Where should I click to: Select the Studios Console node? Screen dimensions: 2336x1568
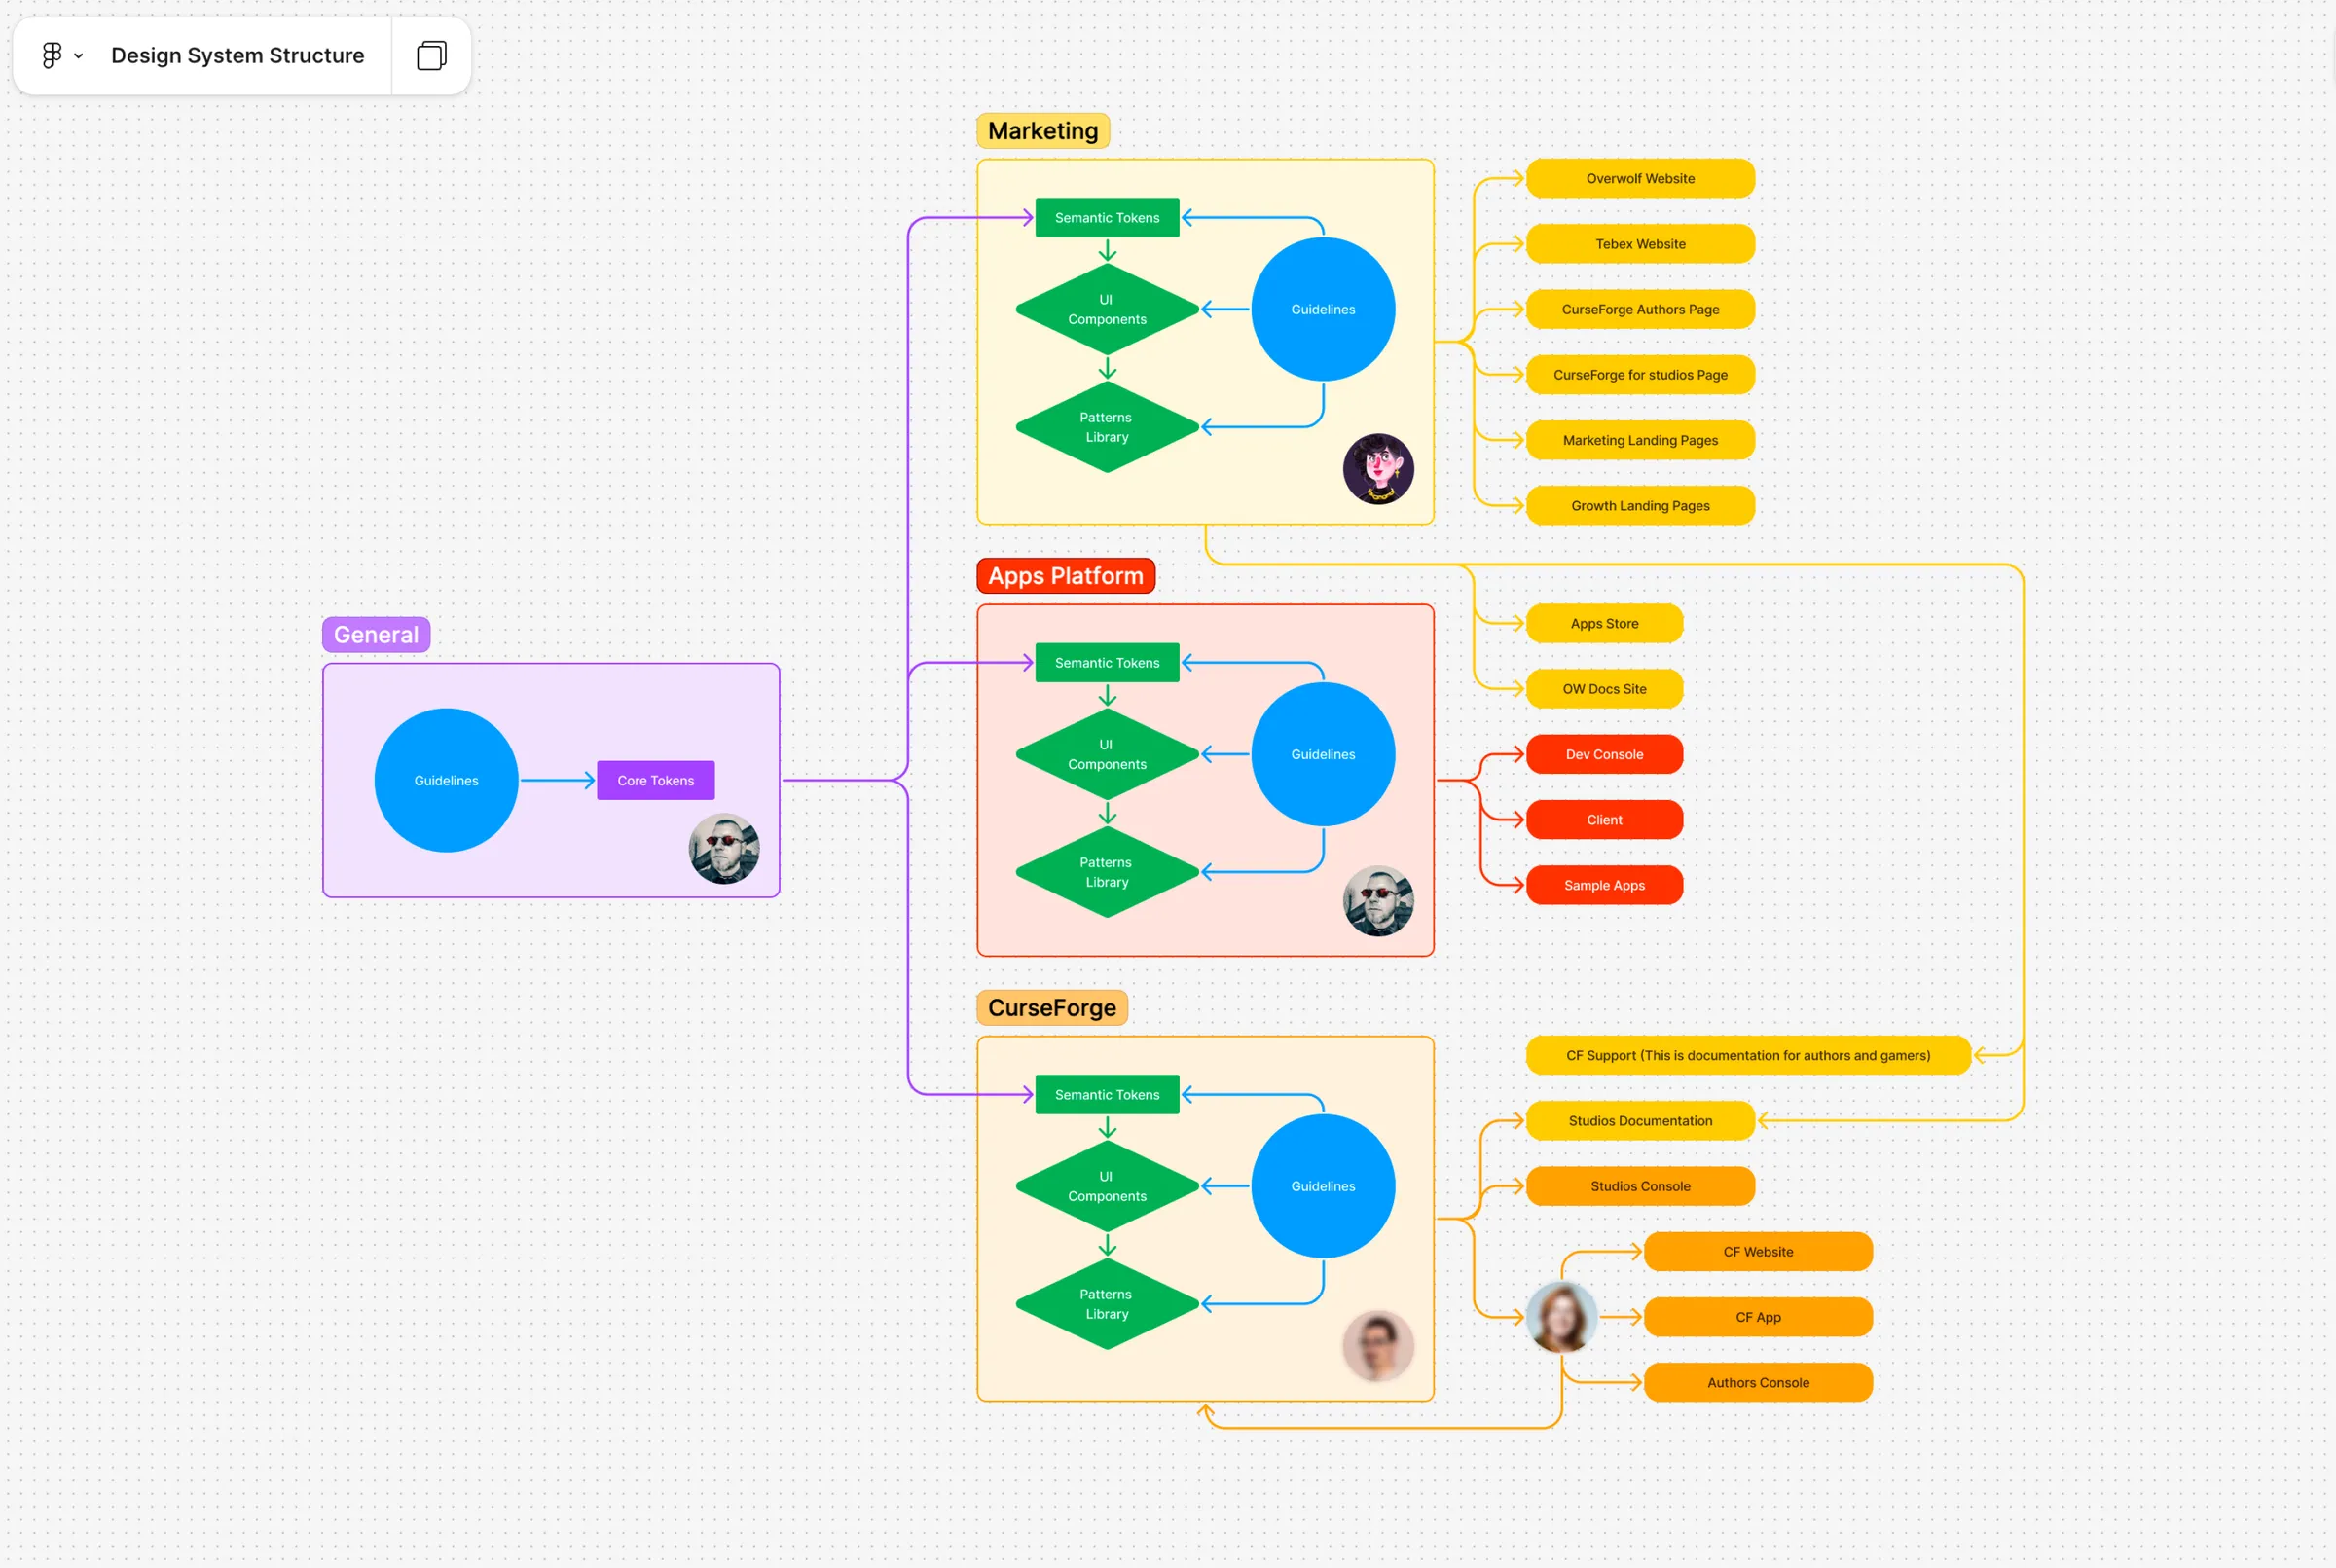(1641, 1187)
